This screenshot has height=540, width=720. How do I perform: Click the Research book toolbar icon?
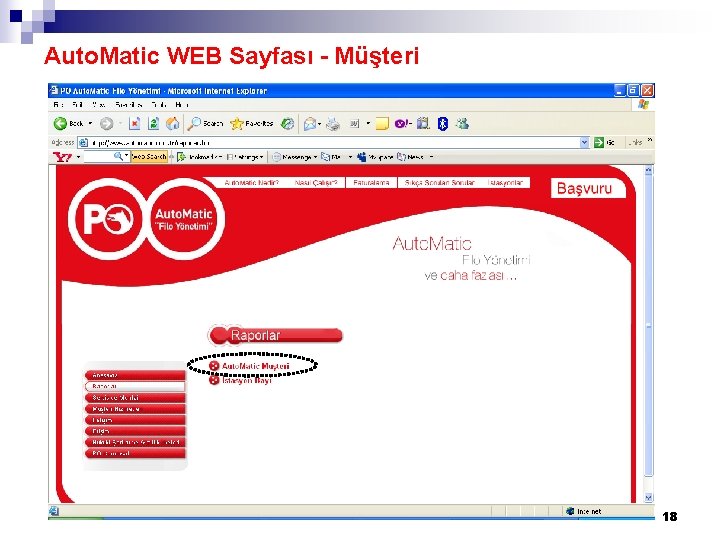coord(423,124)
